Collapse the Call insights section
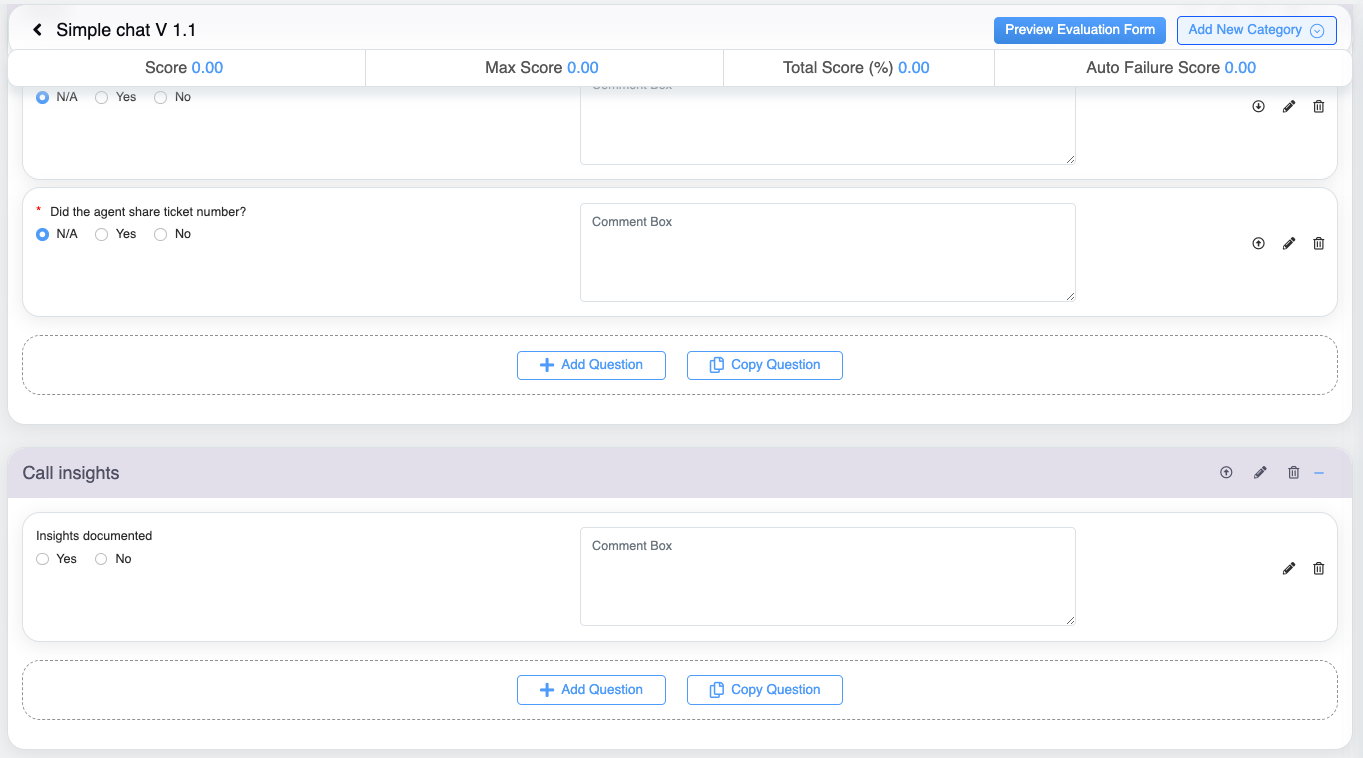This screenshot has width=1363, height=758. tap(1319, 473)
